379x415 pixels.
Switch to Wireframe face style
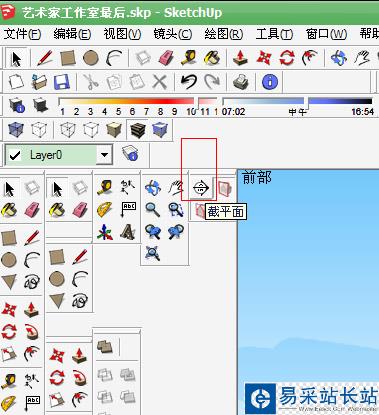point(68,129)
